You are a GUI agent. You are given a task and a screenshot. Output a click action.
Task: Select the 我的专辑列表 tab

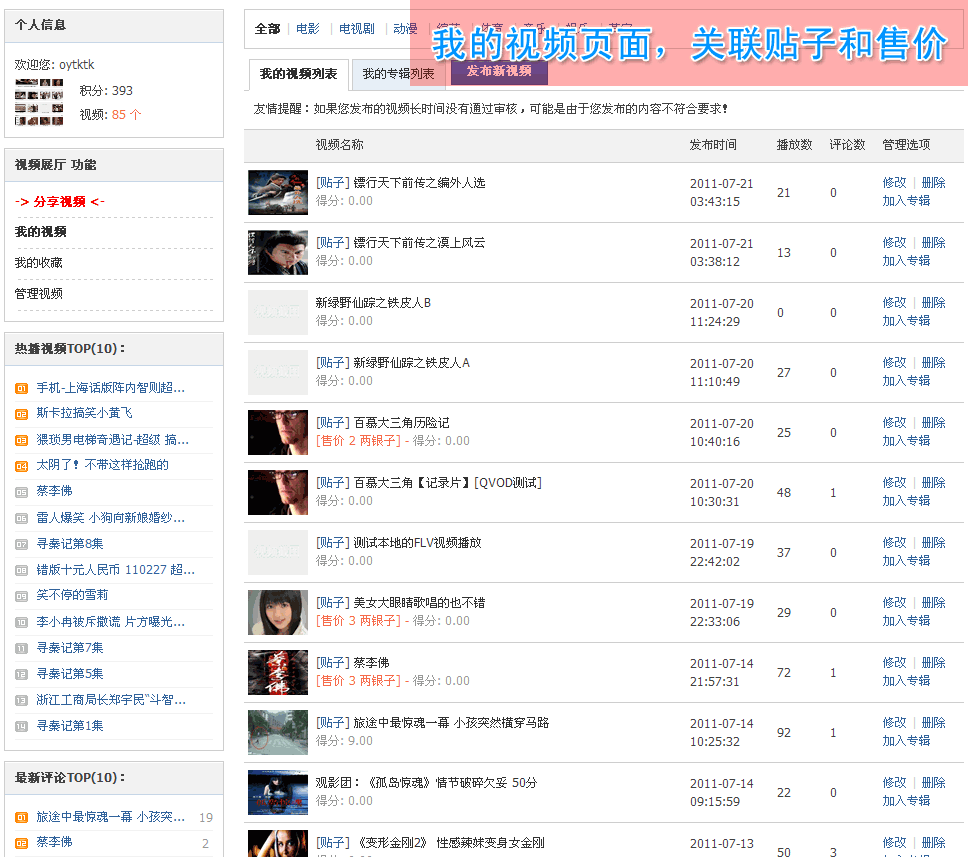tap(398, 74)
